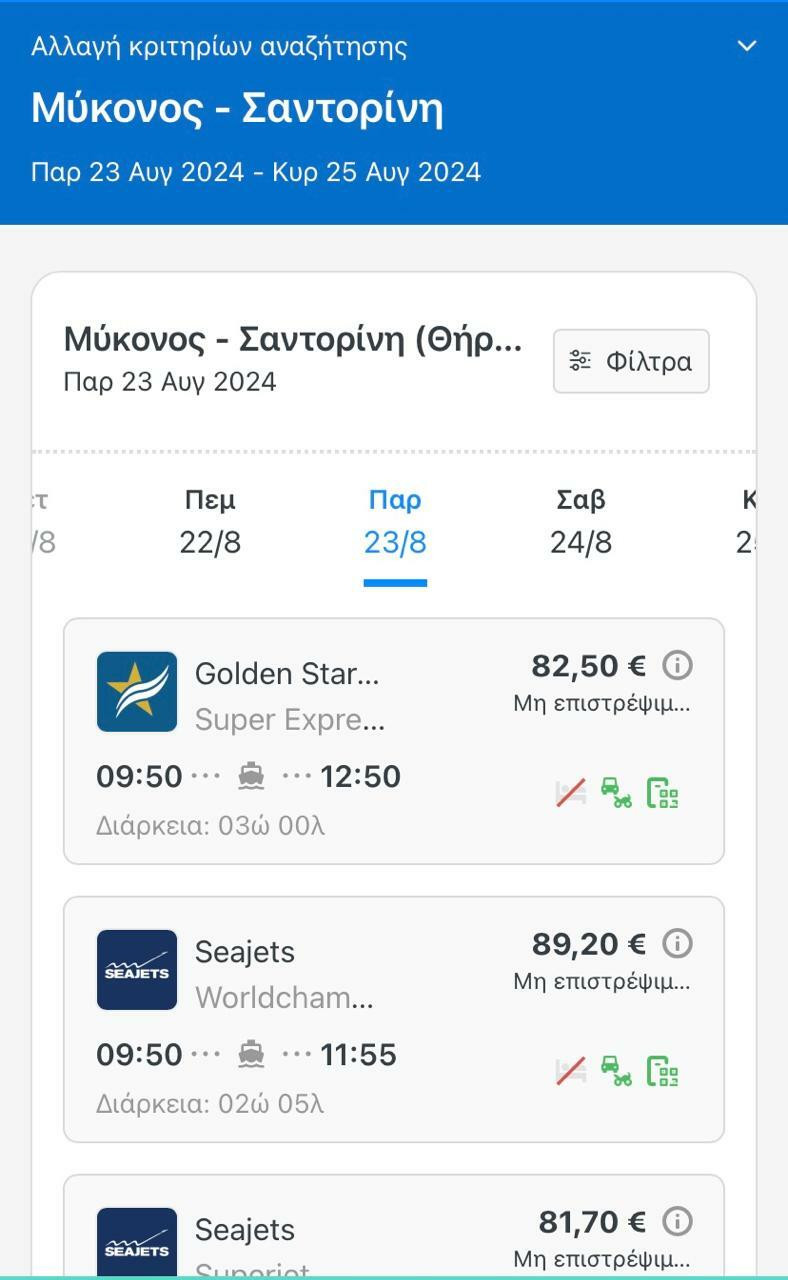Click the ferry icon on the Golden Star trip

click(x=251, y=777)
